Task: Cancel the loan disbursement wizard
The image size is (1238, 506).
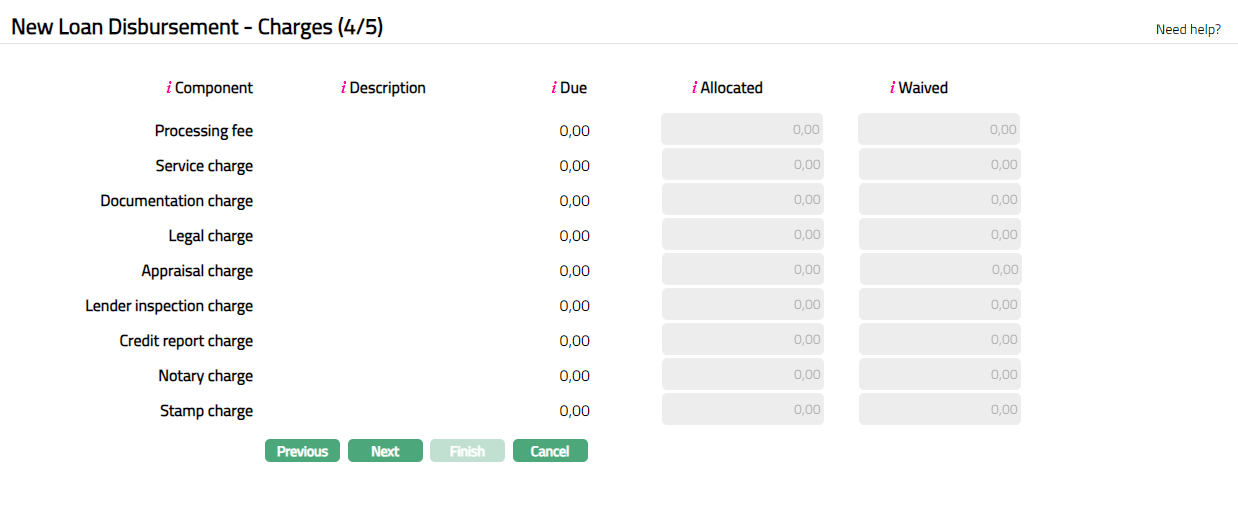Action: [550, 451]
